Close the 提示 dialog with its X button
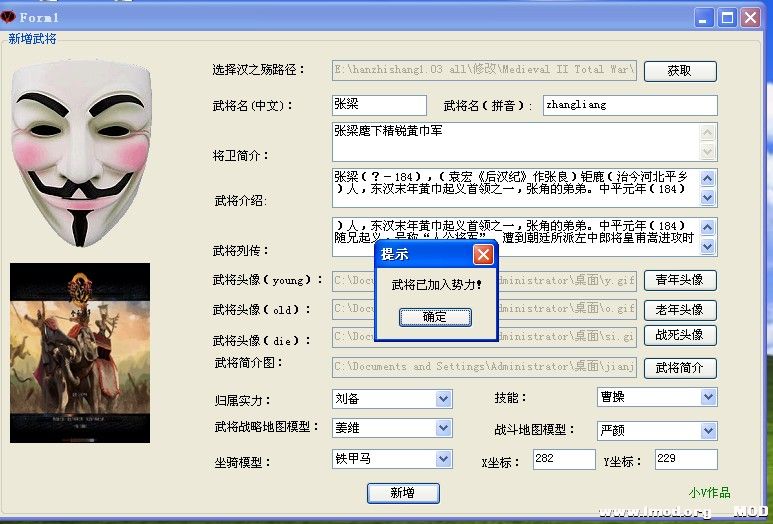This screenshot has height=524, width=773. pos(483,254)
